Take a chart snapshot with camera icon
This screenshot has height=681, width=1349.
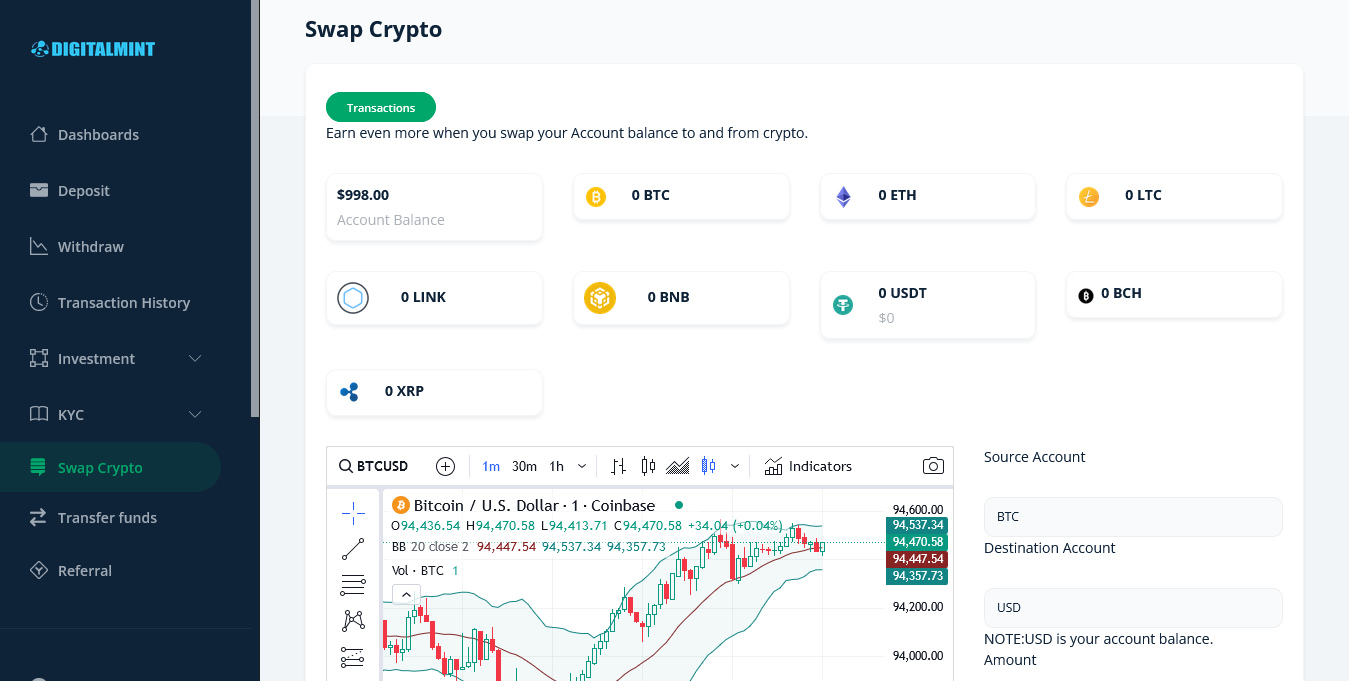tap(933, 466)
